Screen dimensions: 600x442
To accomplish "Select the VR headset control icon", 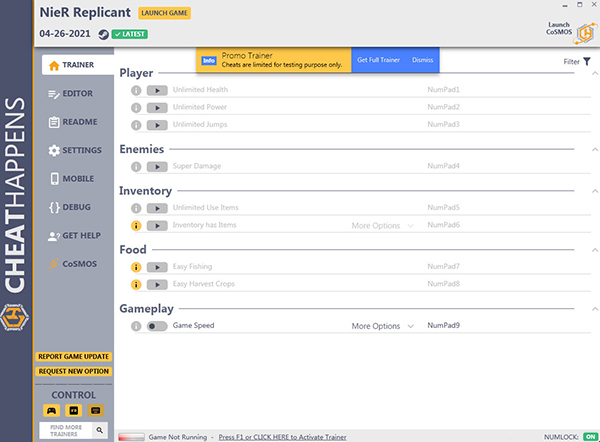I will (73, 411).
